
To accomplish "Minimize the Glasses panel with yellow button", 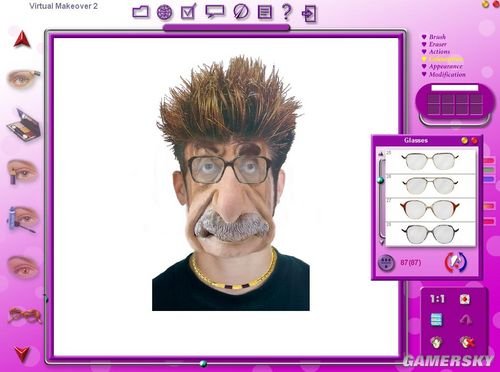I will (464, 141).
